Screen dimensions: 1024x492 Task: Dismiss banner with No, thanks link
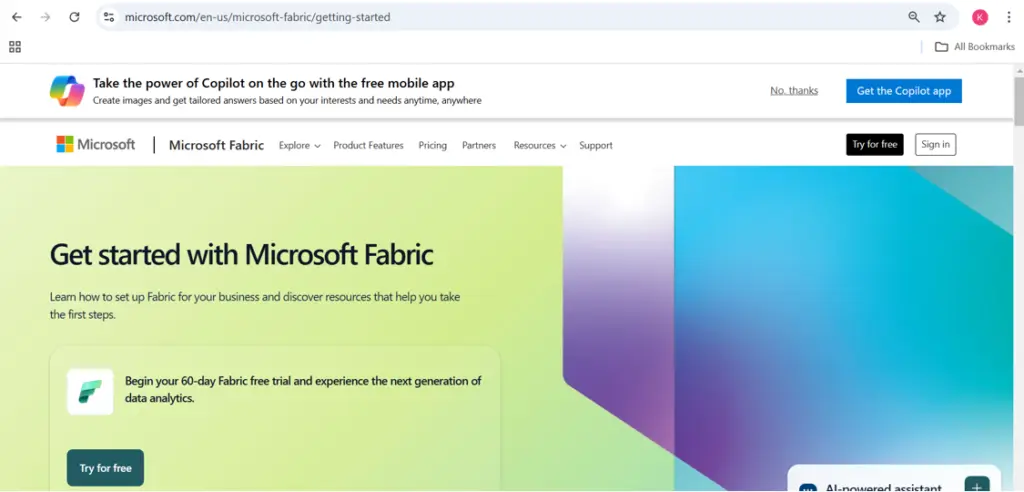click(x=794, y=91)
